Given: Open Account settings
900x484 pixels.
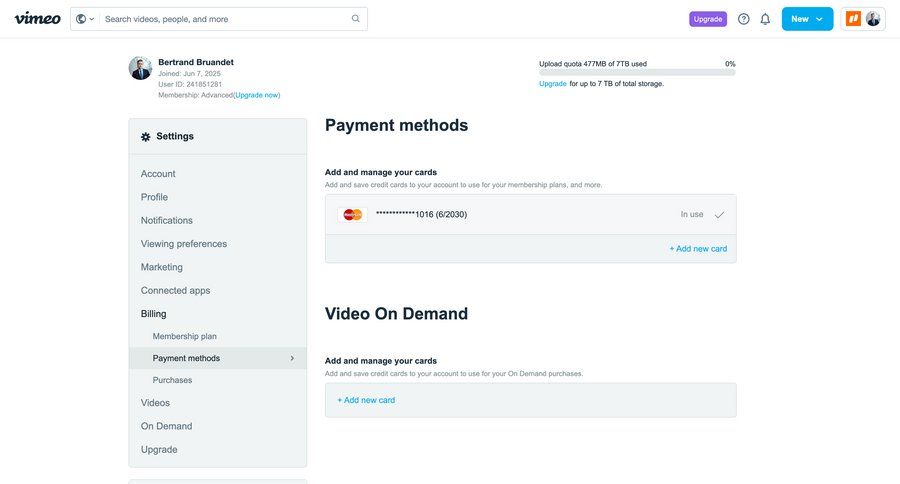Looking at the screenshot, I should [158, 173].
